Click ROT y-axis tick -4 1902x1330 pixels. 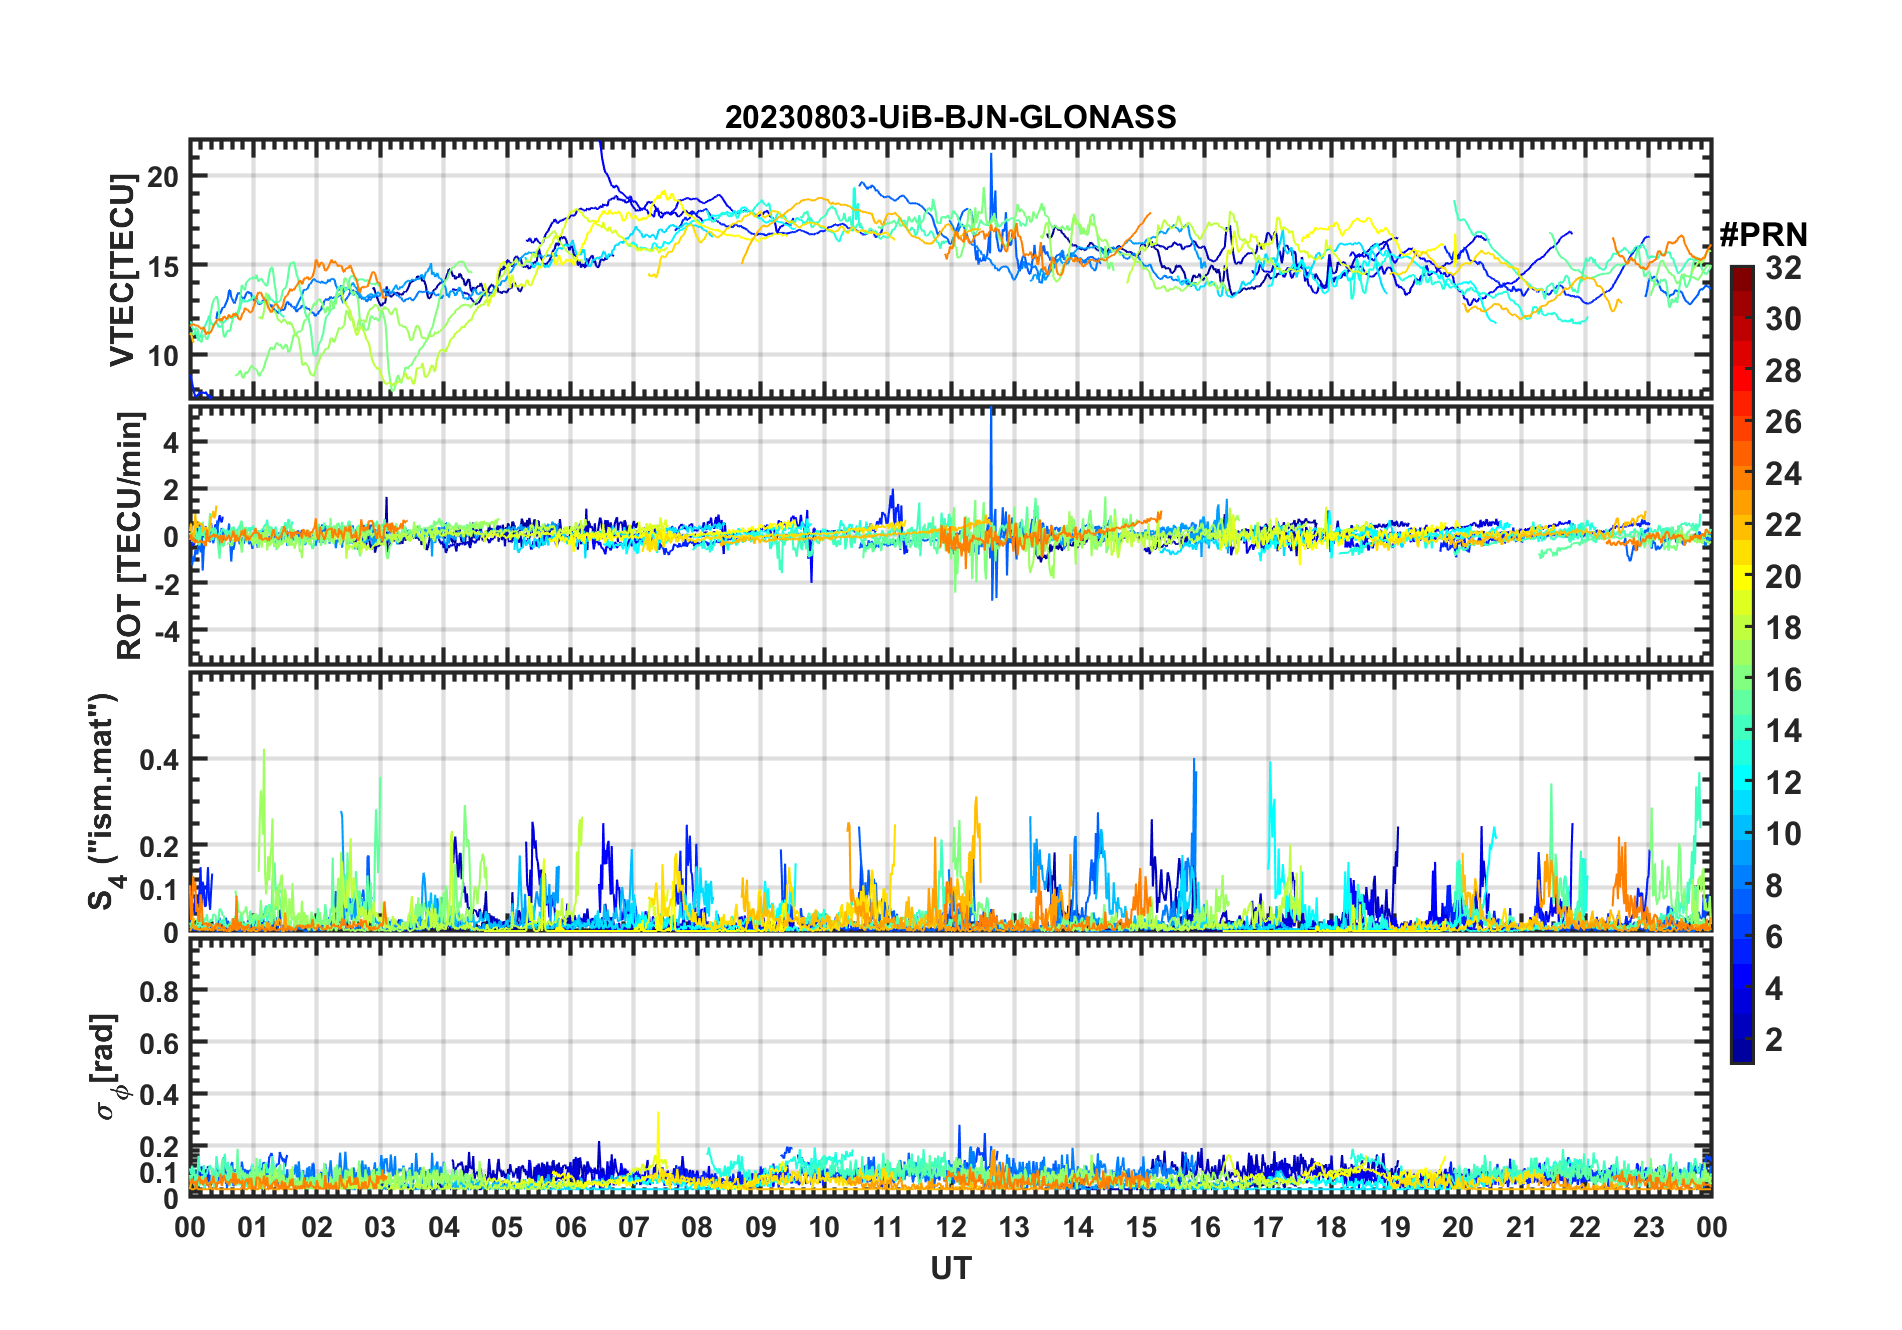(x=167, y=631)
